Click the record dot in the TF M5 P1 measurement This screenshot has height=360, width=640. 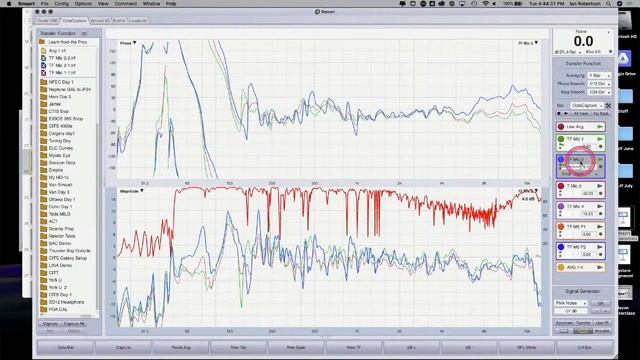[600, 234]
